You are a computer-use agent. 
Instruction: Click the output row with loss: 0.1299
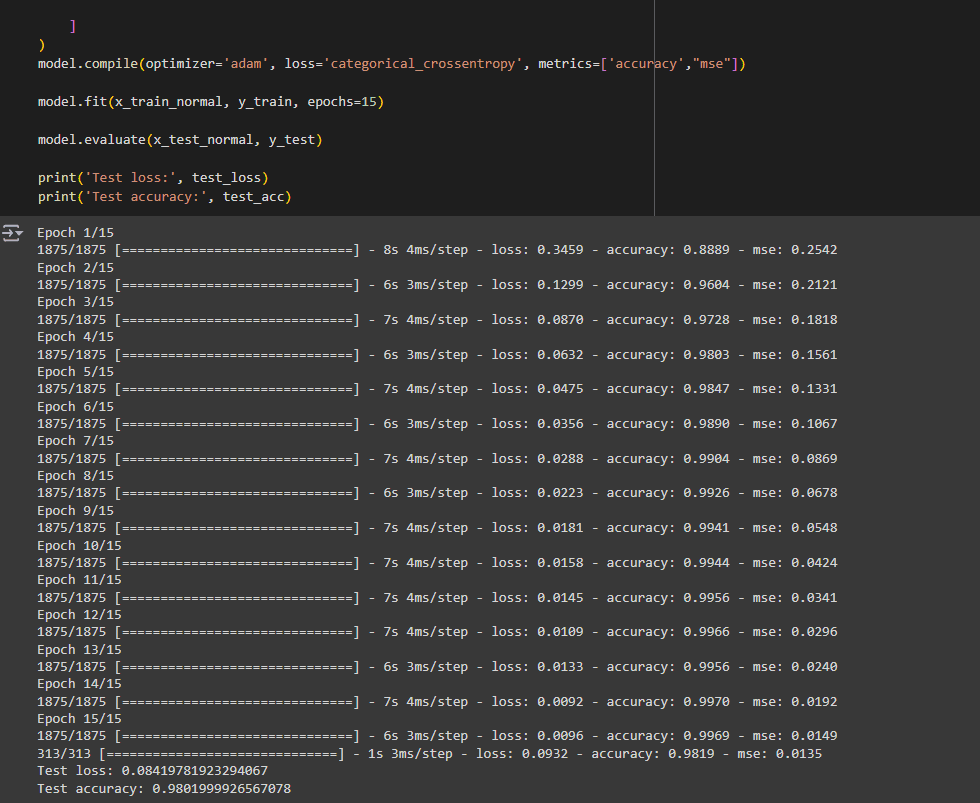point(437,285)
